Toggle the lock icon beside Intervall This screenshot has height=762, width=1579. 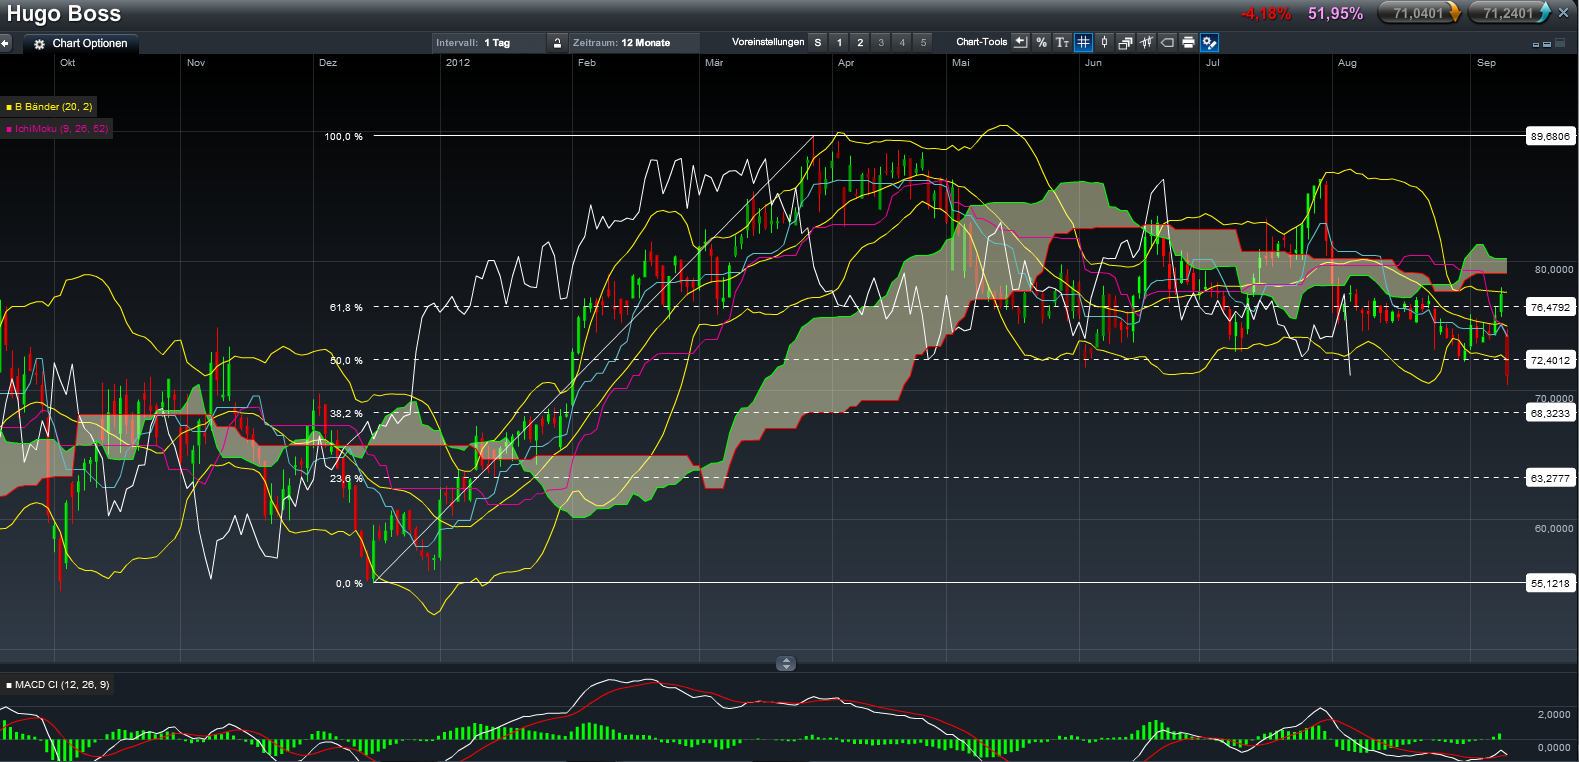[x=558, y=43]
